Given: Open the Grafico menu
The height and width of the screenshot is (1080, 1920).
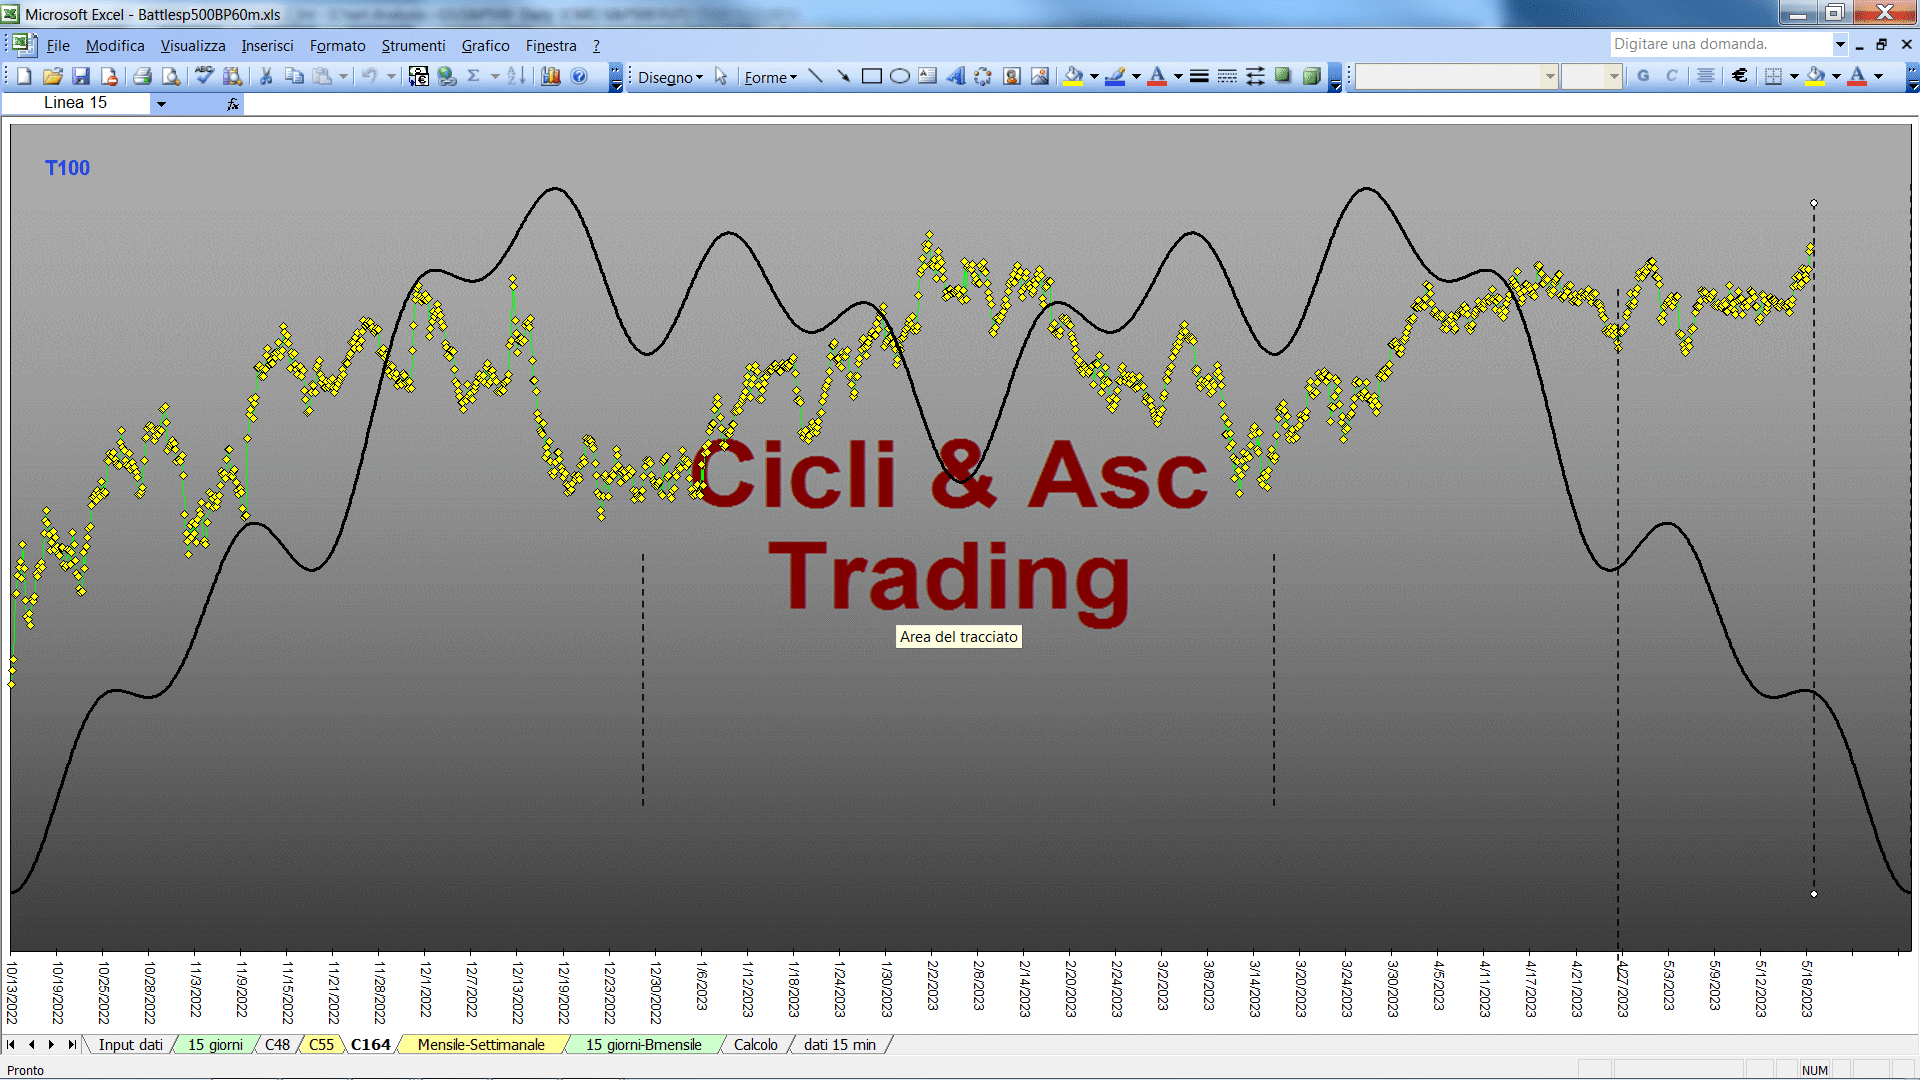Looking at the screenshot, I should click(x=485, y=46).
